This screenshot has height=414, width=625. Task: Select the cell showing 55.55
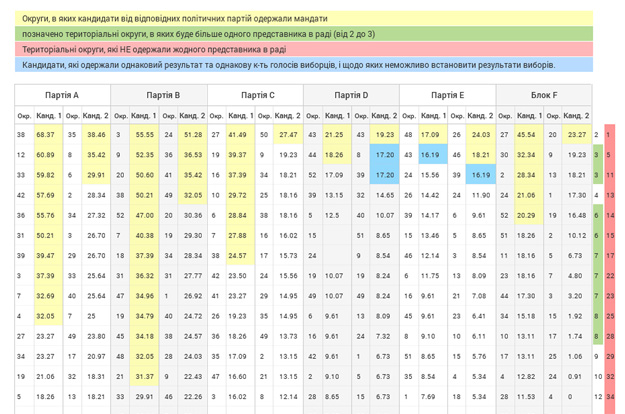click(144, 134)
